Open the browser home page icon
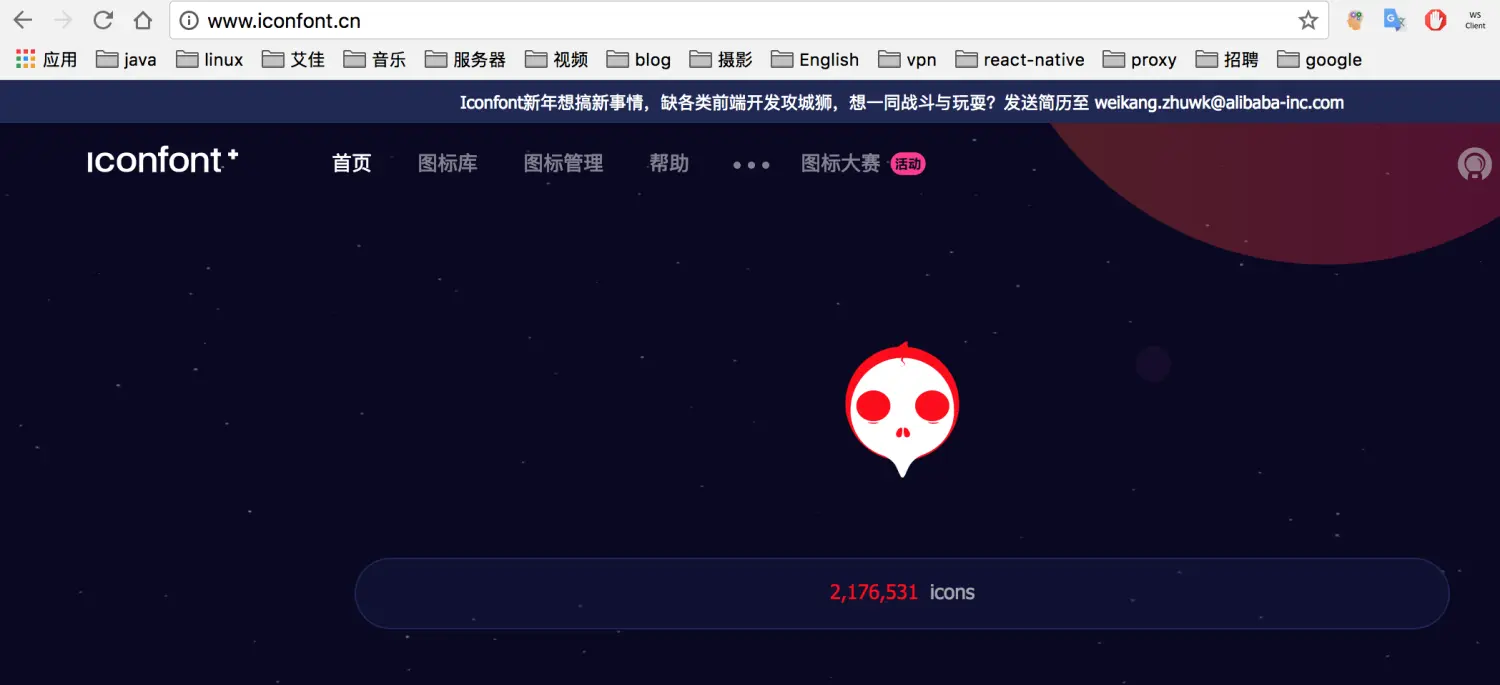The image size is (1500, 685). (143, 20)
